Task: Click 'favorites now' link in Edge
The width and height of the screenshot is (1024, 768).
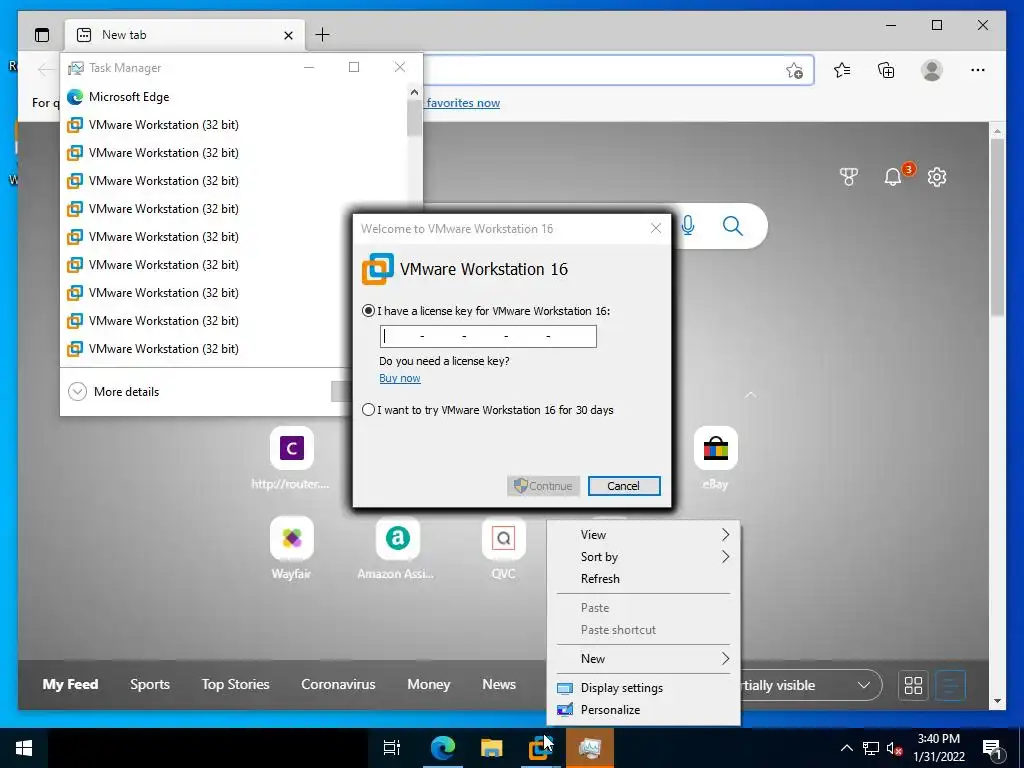Action: tap(463, 103)
